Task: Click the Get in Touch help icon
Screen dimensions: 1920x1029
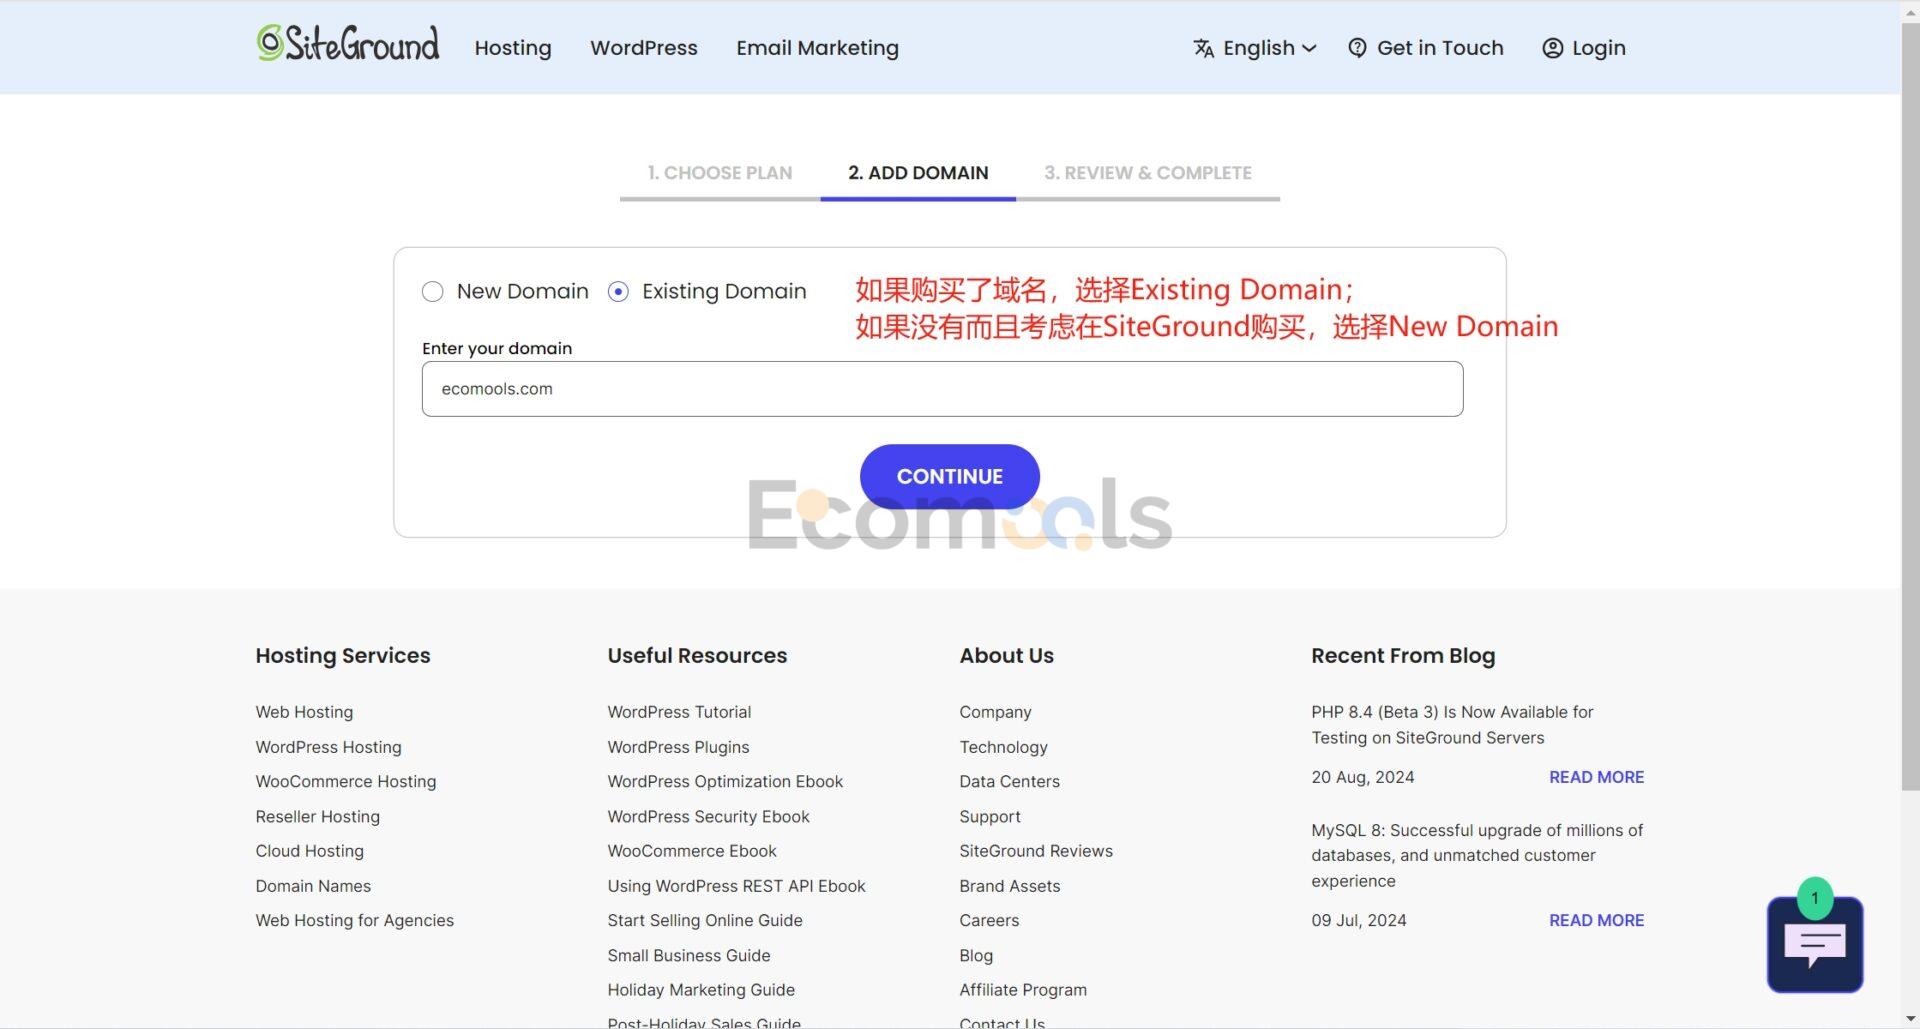Action: [1357, 48]
